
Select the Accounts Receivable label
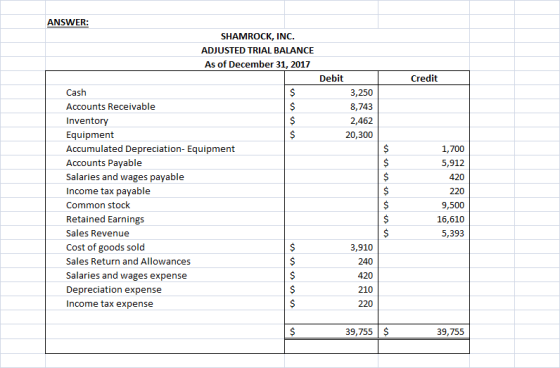coord(111,107)
